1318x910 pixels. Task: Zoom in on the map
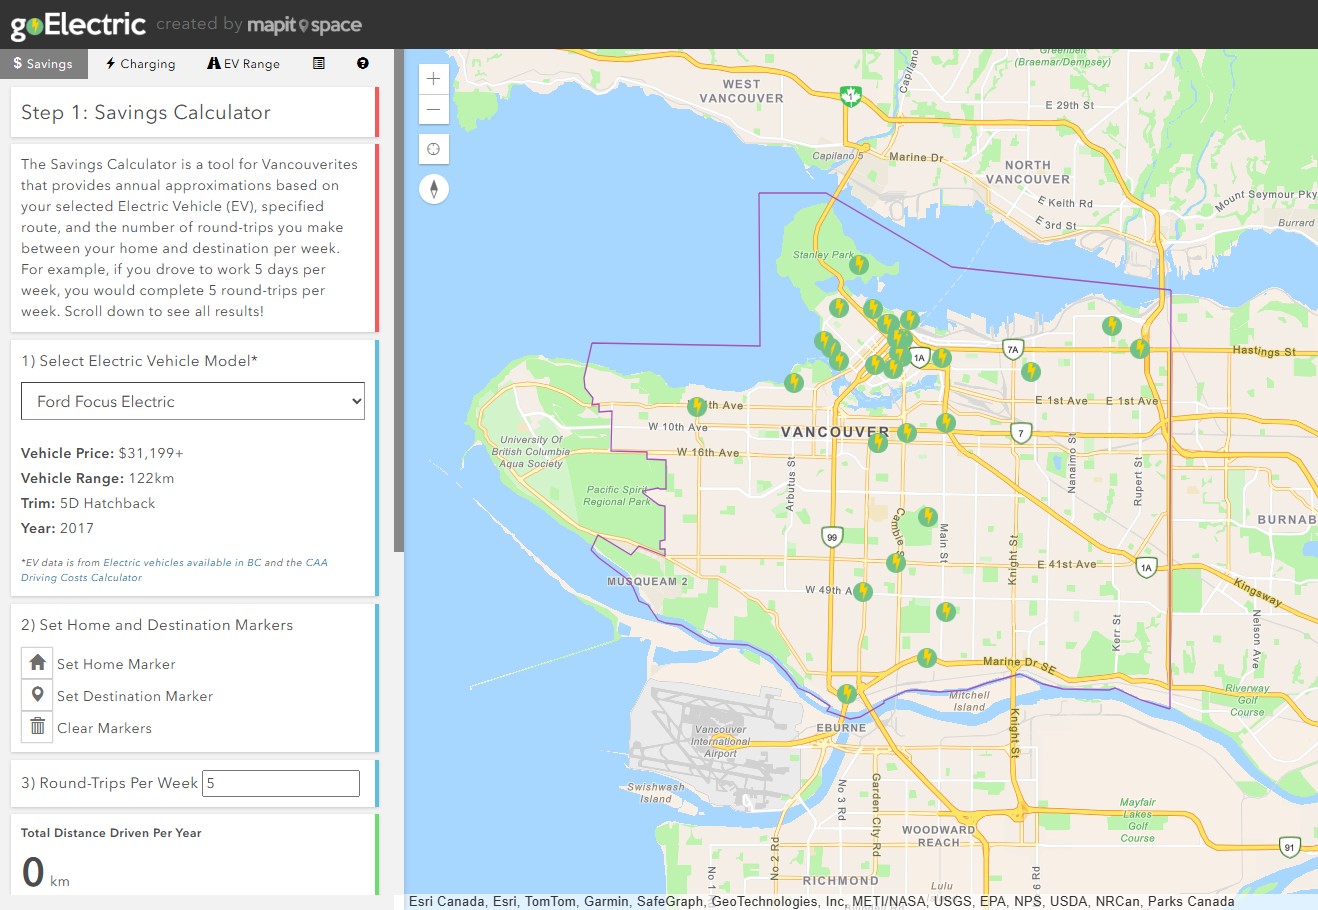point(433,79)
